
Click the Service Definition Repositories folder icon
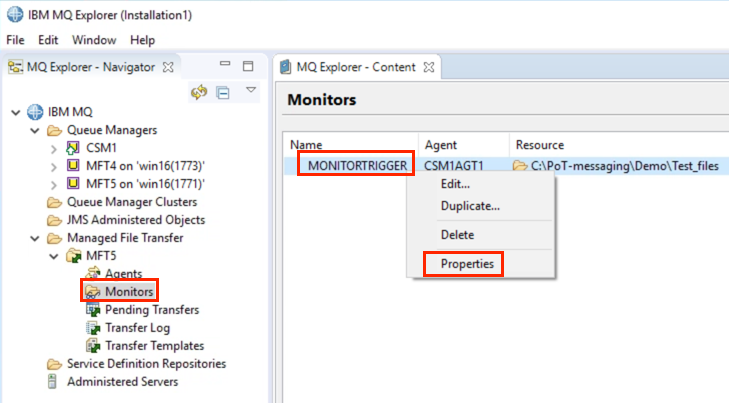54,364
